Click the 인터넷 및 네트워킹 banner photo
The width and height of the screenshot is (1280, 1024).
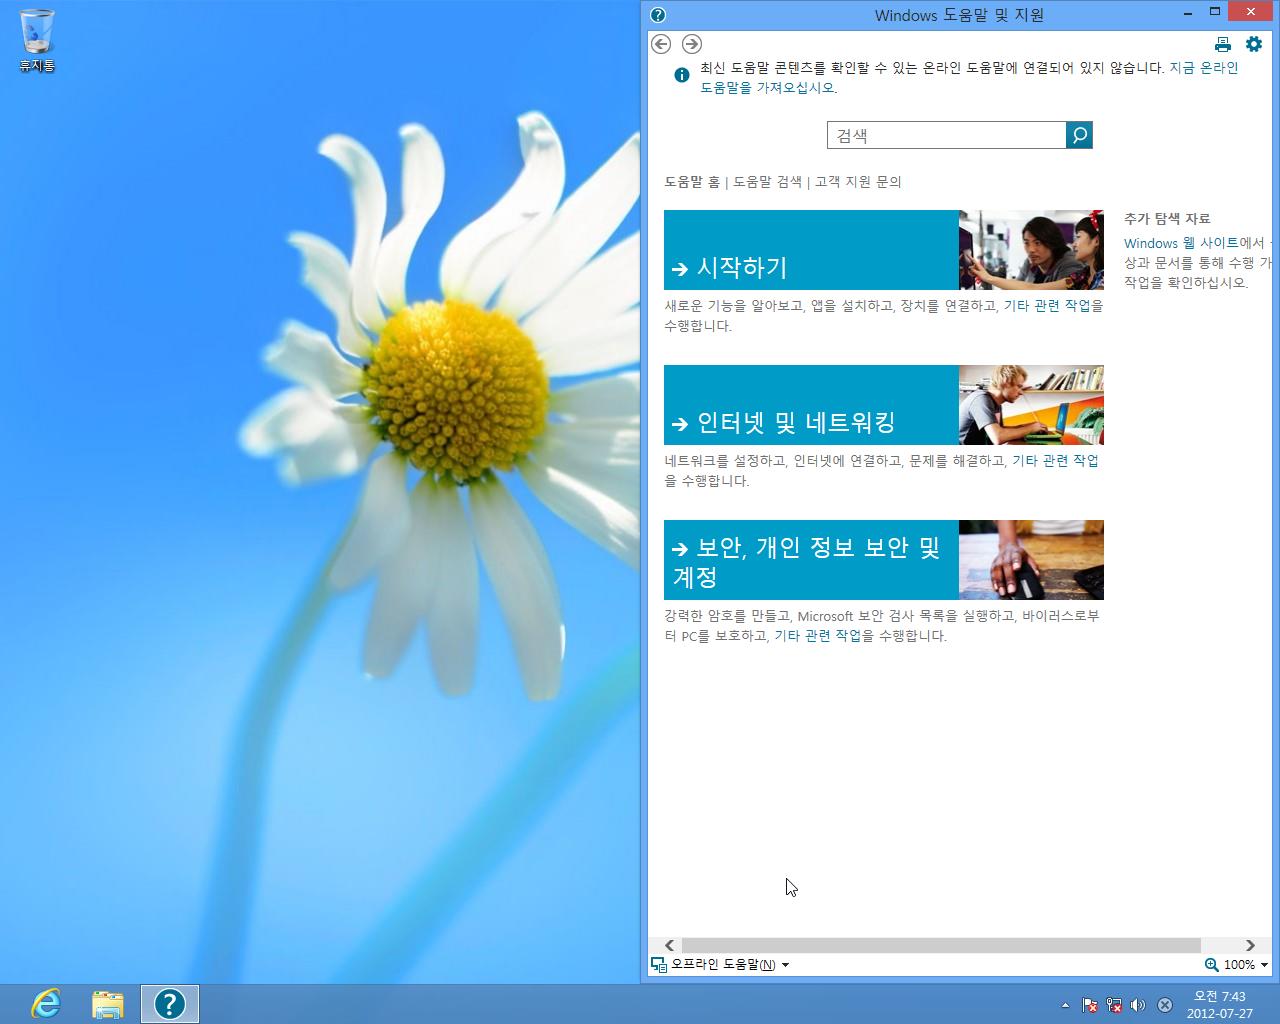tap(1031, 405)
